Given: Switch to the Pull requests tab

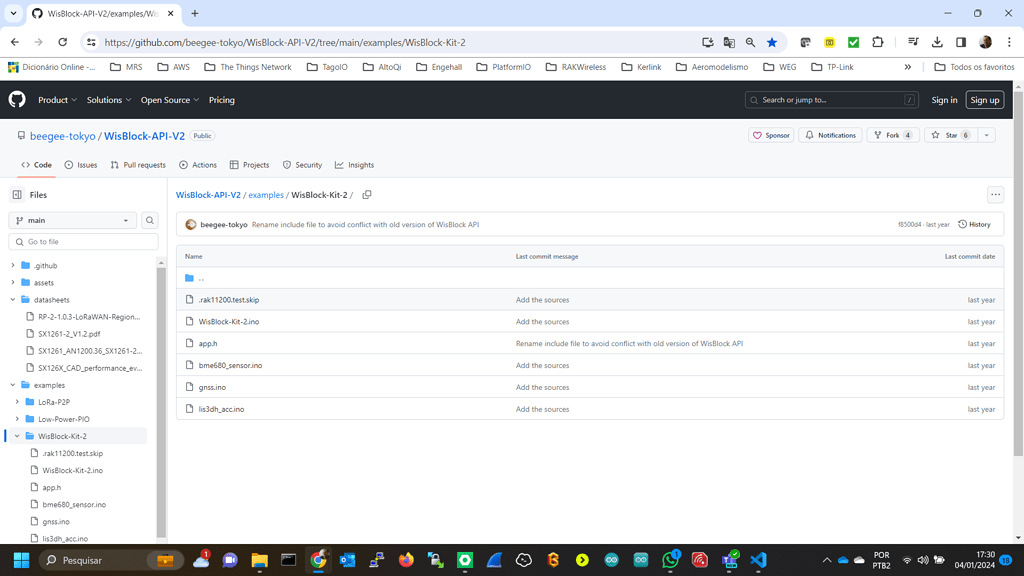Looking at the screenshot, I should [x=138, y=165].
